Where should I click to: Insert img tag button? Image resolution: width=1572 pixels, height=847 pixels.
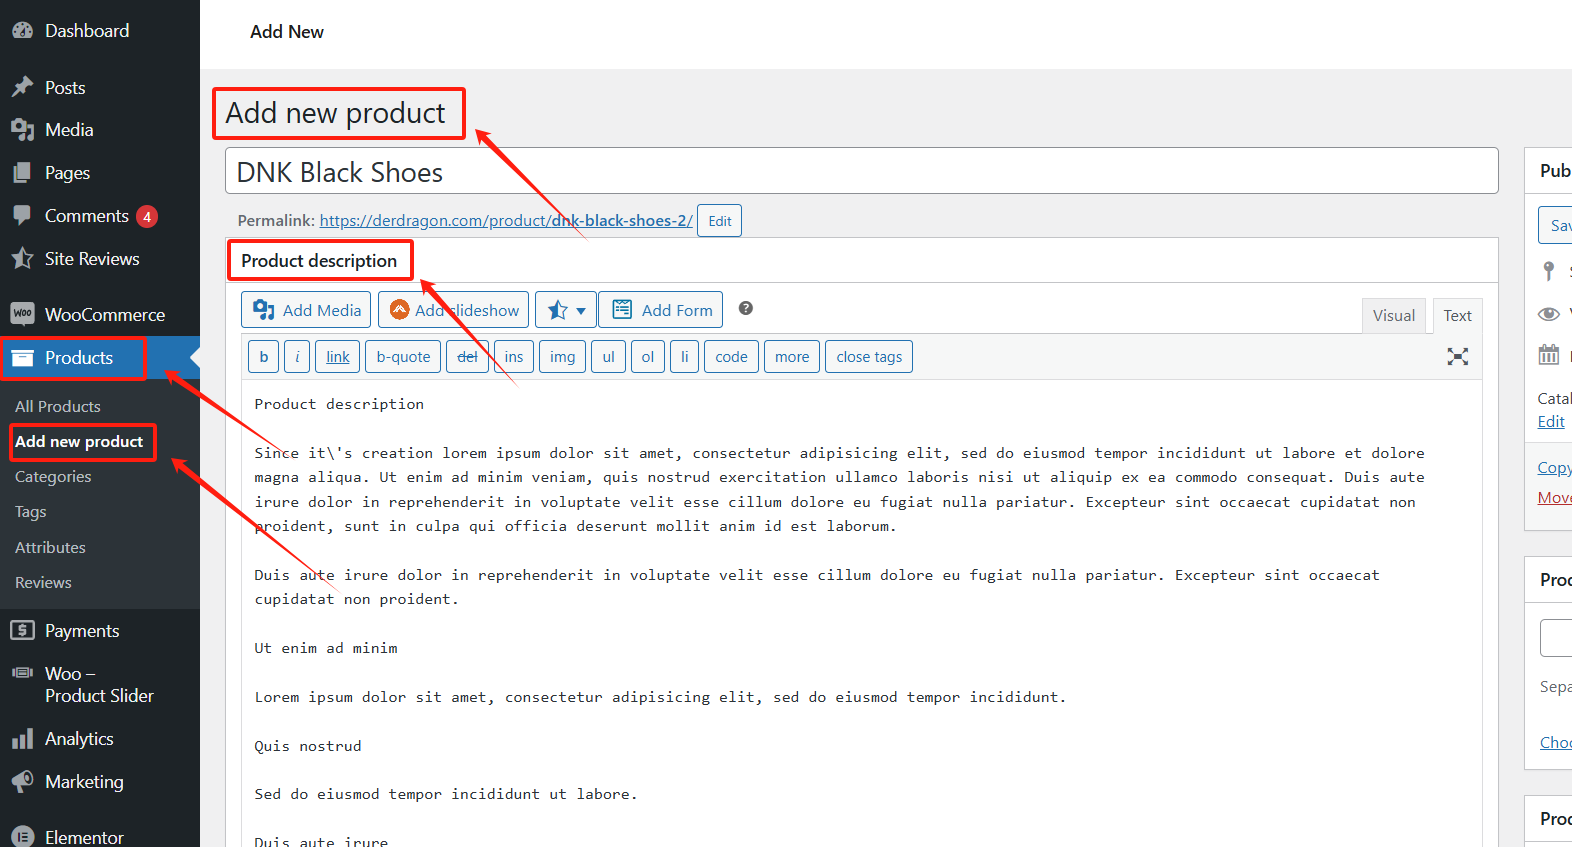coord(563,357)
